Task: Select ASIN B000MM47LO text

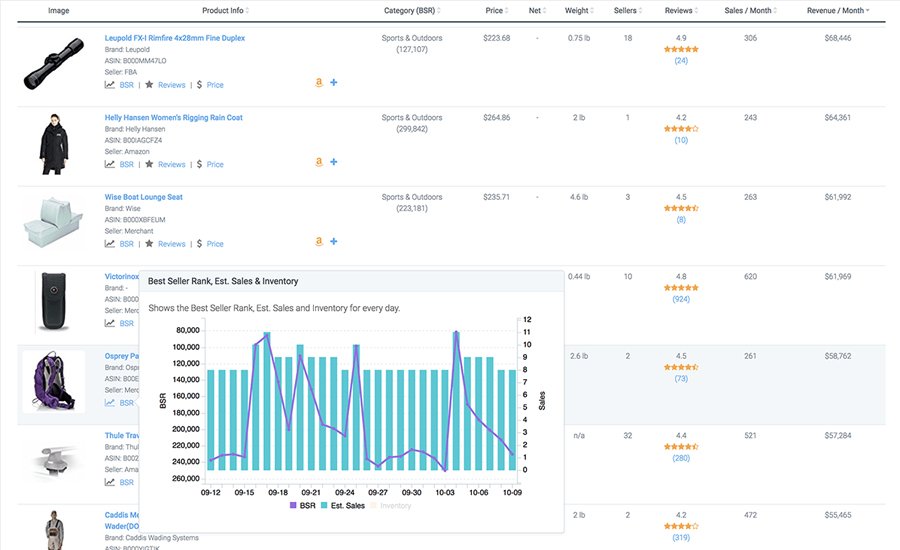Action: (x=135, y=60)
